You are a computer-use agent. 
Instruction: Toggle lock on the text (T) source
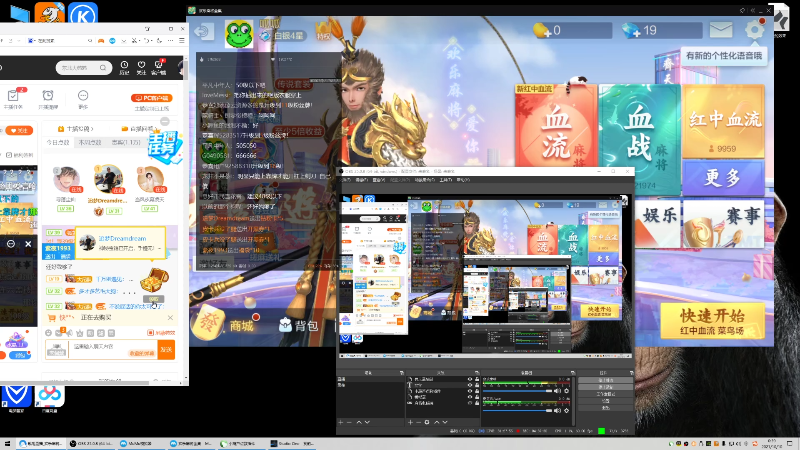[477, 385]
